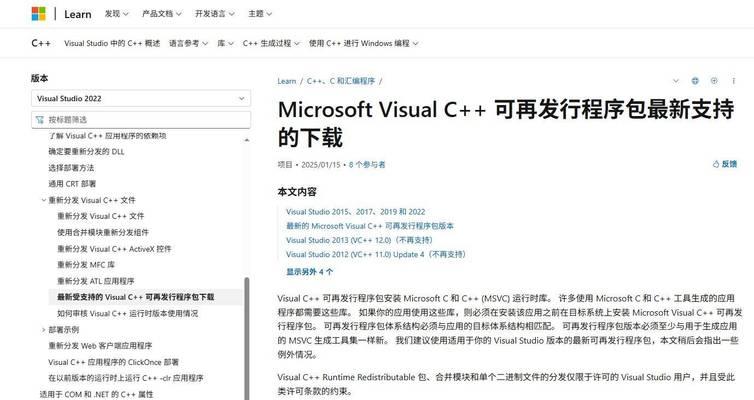Screen dimensions: 754x400
Task: Open Visual C++ 应用程序的 ClickOnce 部署
Action: click(113, 362)
